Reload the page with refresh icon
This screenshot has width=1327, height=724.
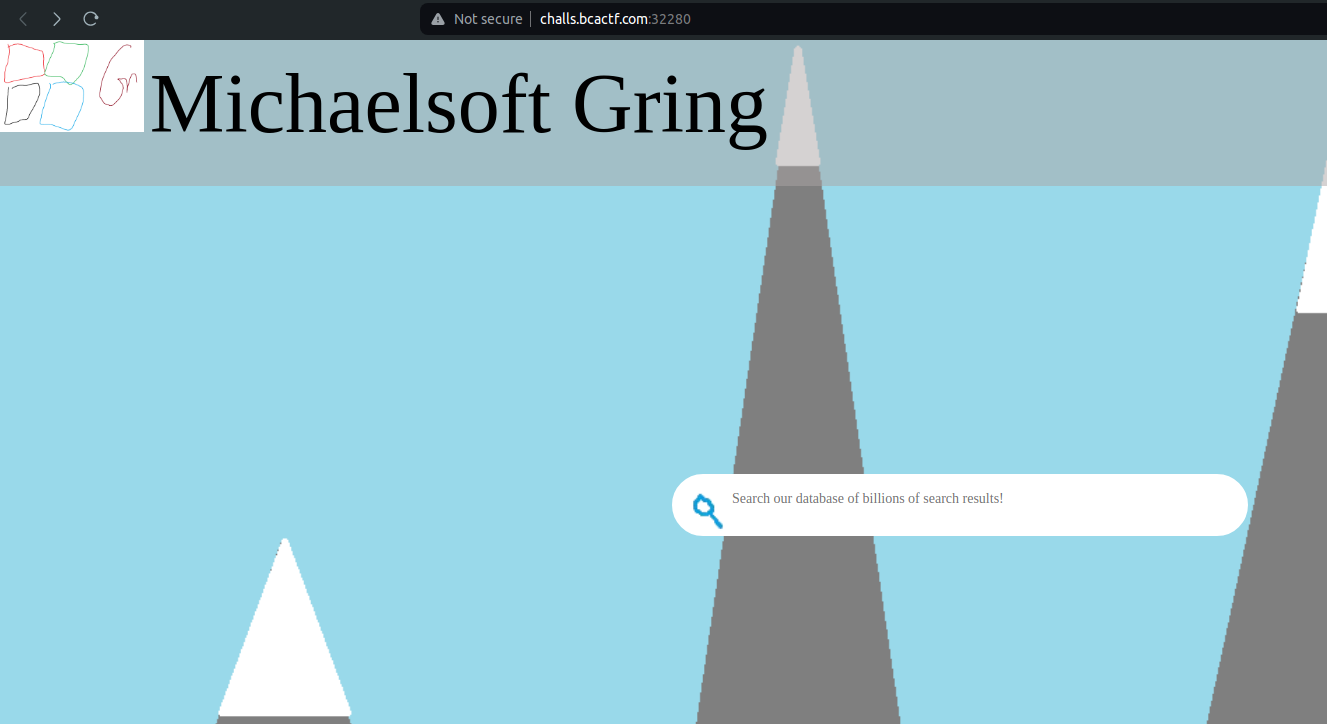click(91, 19)
